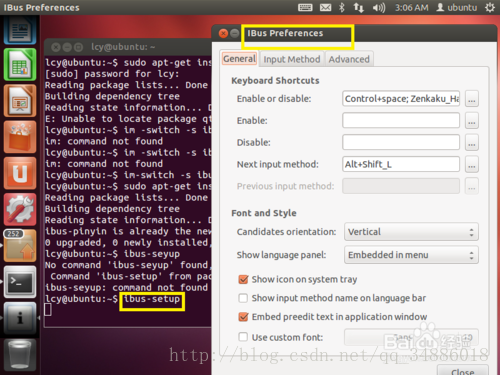Uncheck Embed preedit text in application window
The width and height of the screenshot is (500, 375).
tap(243, 317)
